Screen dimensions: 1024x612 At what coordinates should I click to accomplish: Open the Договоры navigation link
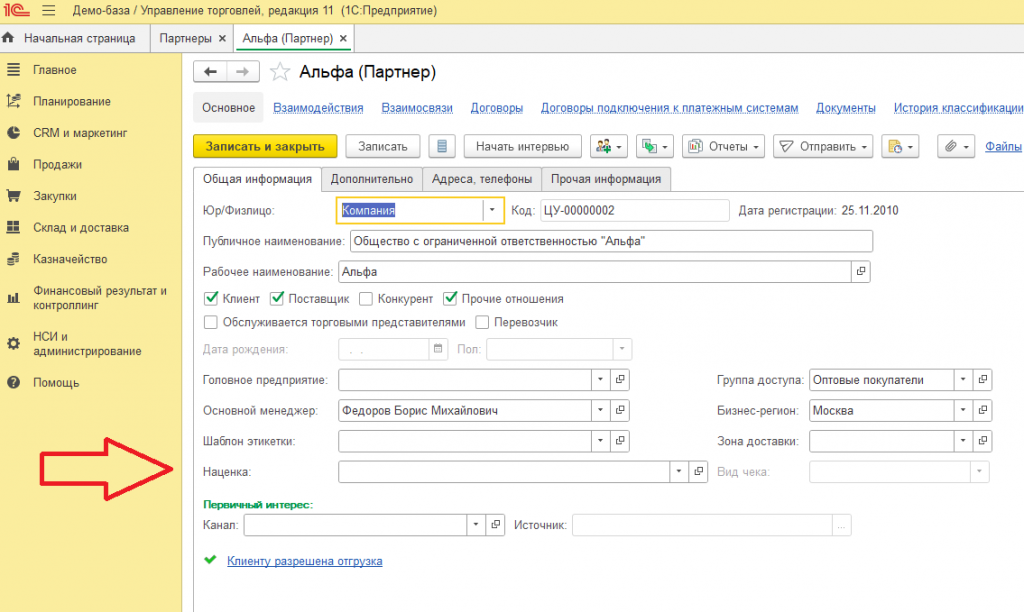click(497, 108)
